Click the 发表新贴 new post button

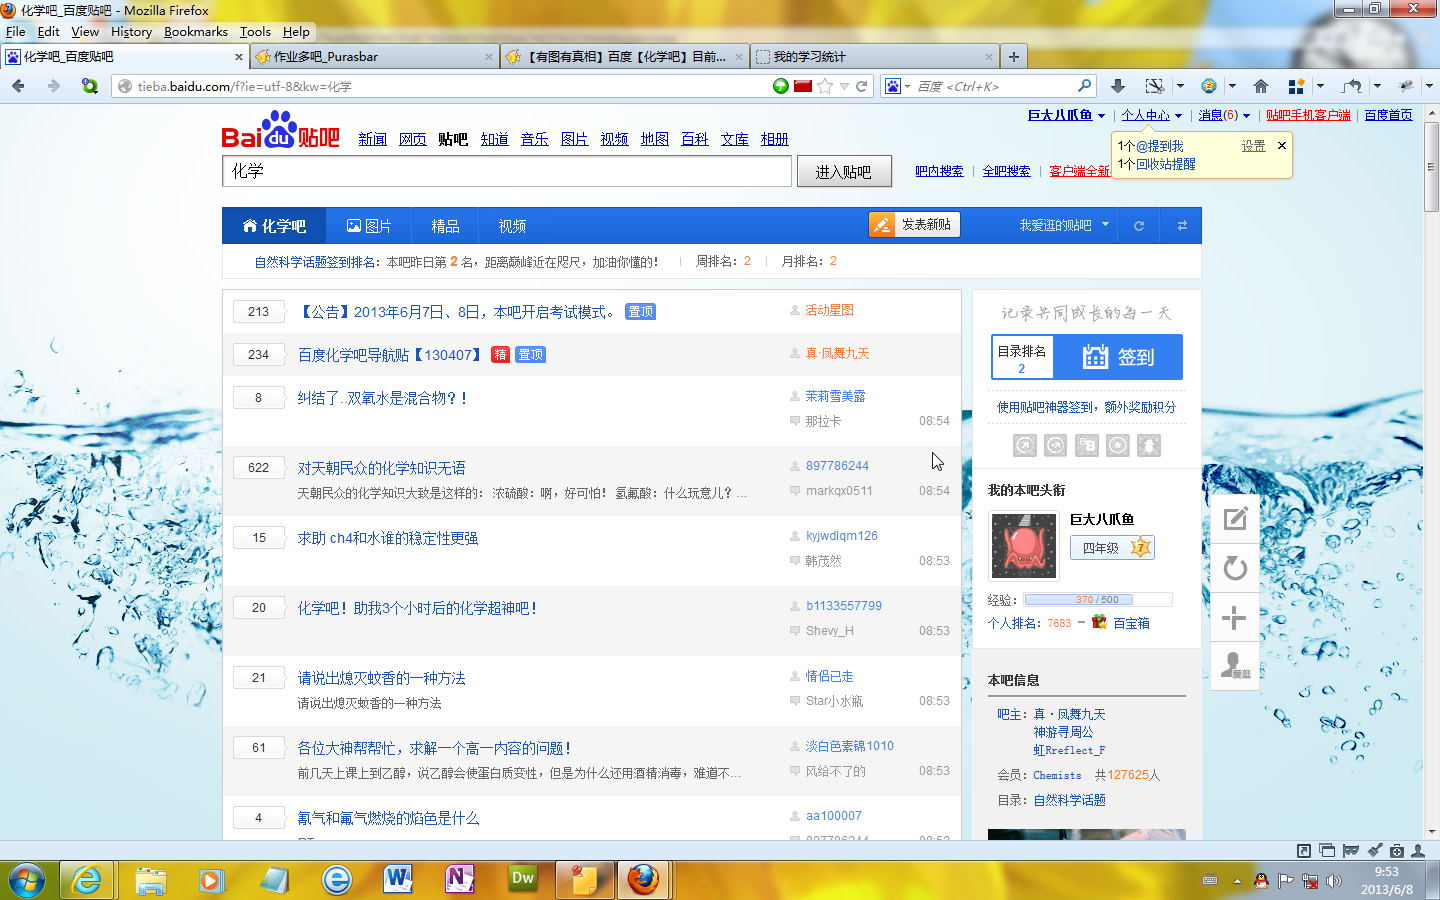[914, 225]
